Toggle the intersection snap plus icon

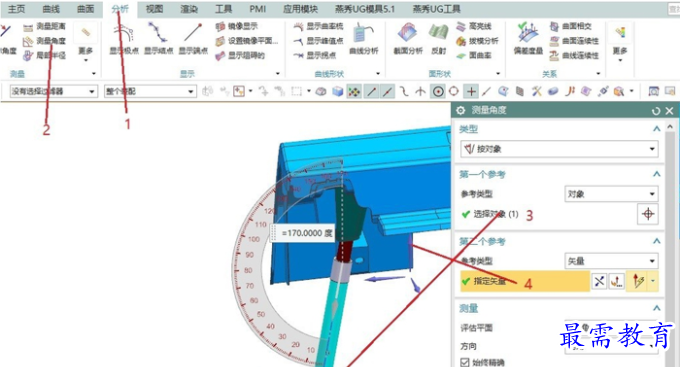pos(471,91)
